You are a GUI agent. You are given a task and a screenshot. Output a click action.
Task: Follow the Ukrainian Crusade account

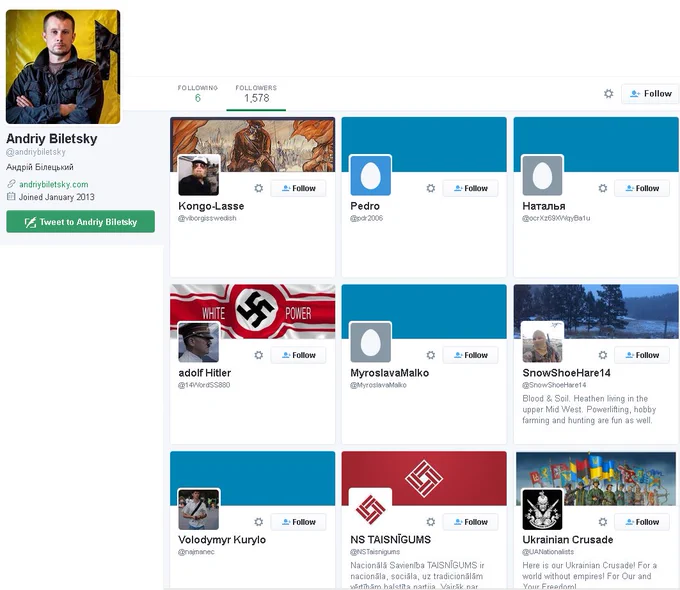[x=642, y=522]
